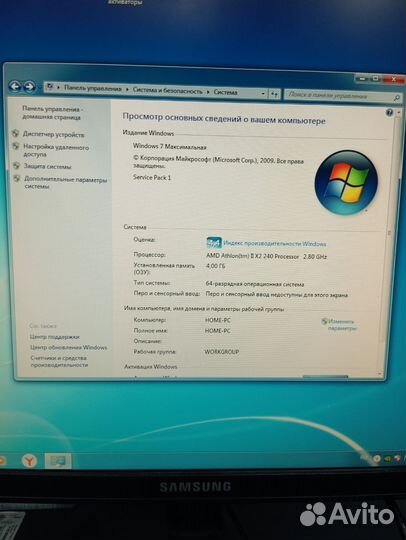Open Yandex browser from the taskbar
Screen dimensions: 406x540
pyautogui.click(x=29, y=460)
